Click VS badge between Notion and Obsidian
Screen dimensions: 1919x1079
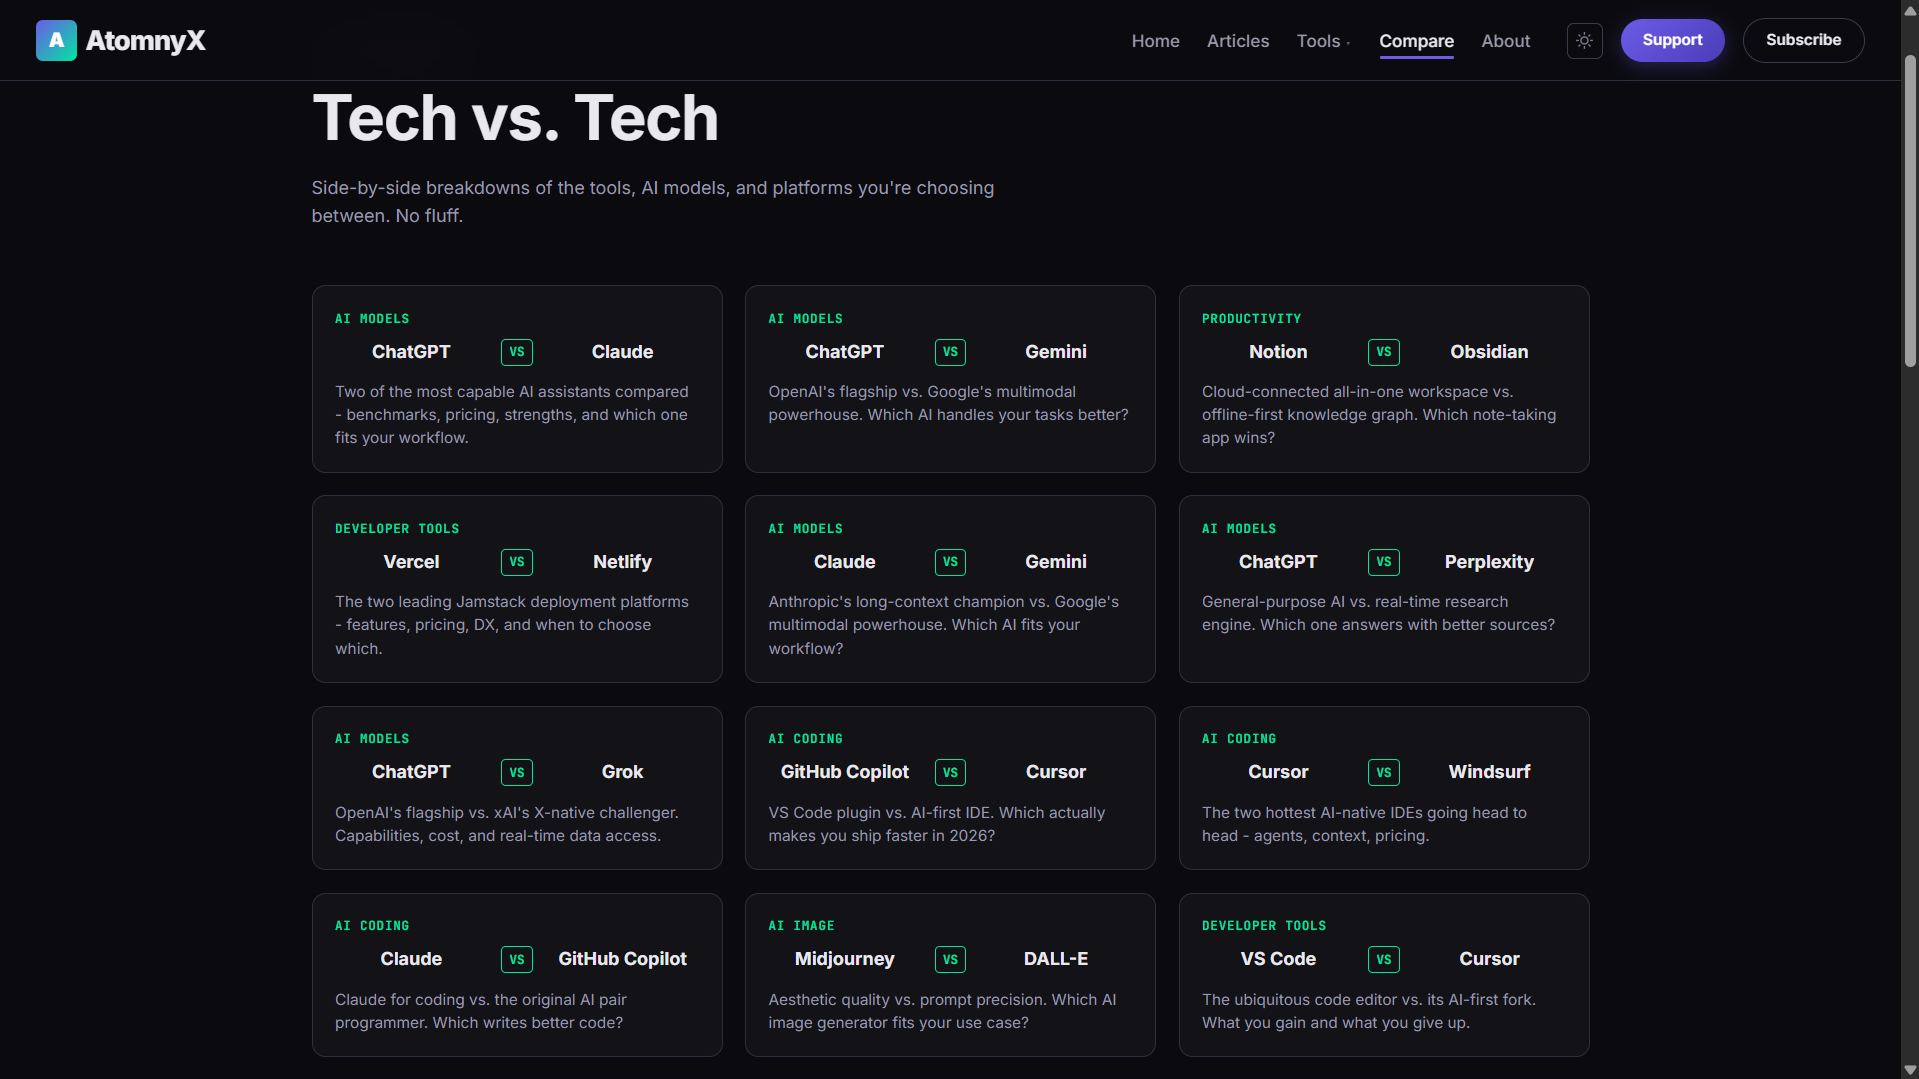pyautogui.click(x=1383, y=352)
